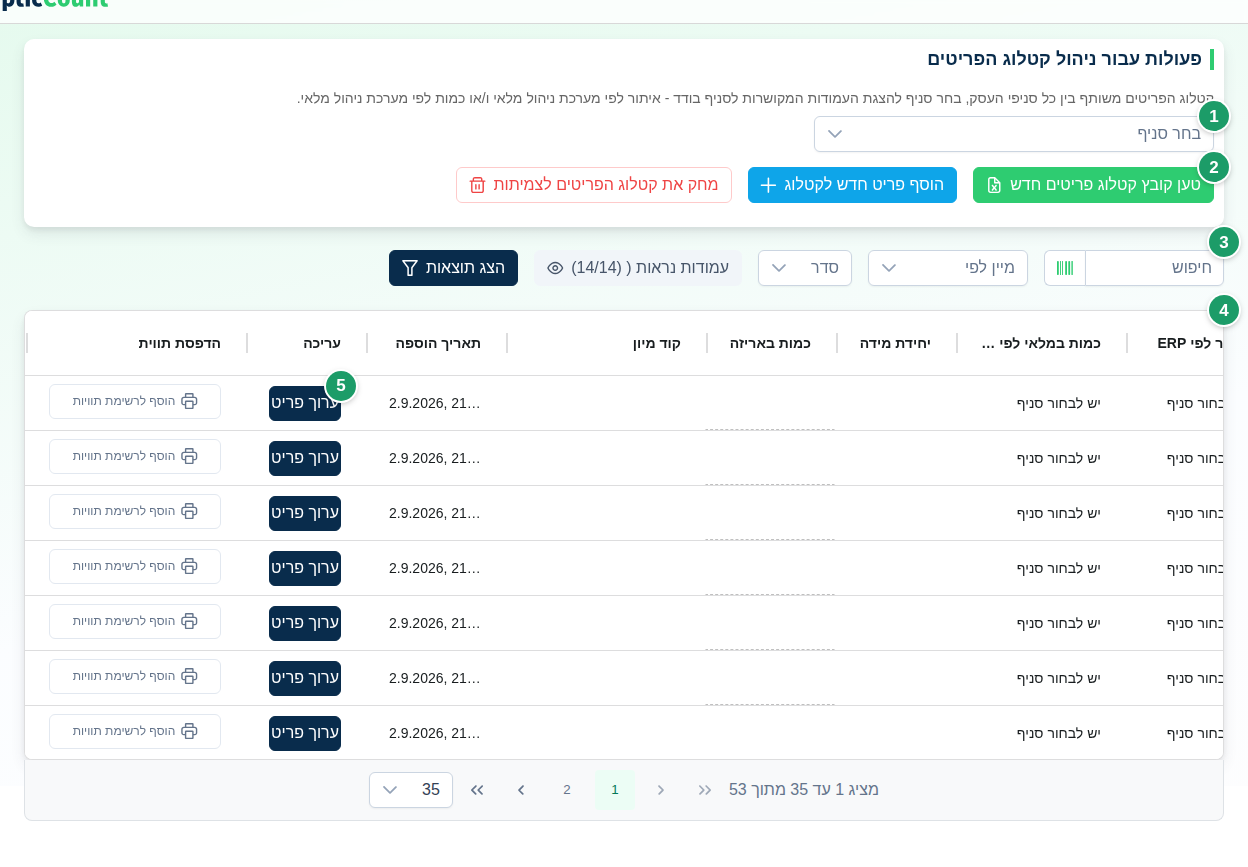Image resolution: width=1248 pixels, height=867 pixels.
Task: Click the "כמות במלאי לפי ..." column header
Action: tap(1041, 343)
